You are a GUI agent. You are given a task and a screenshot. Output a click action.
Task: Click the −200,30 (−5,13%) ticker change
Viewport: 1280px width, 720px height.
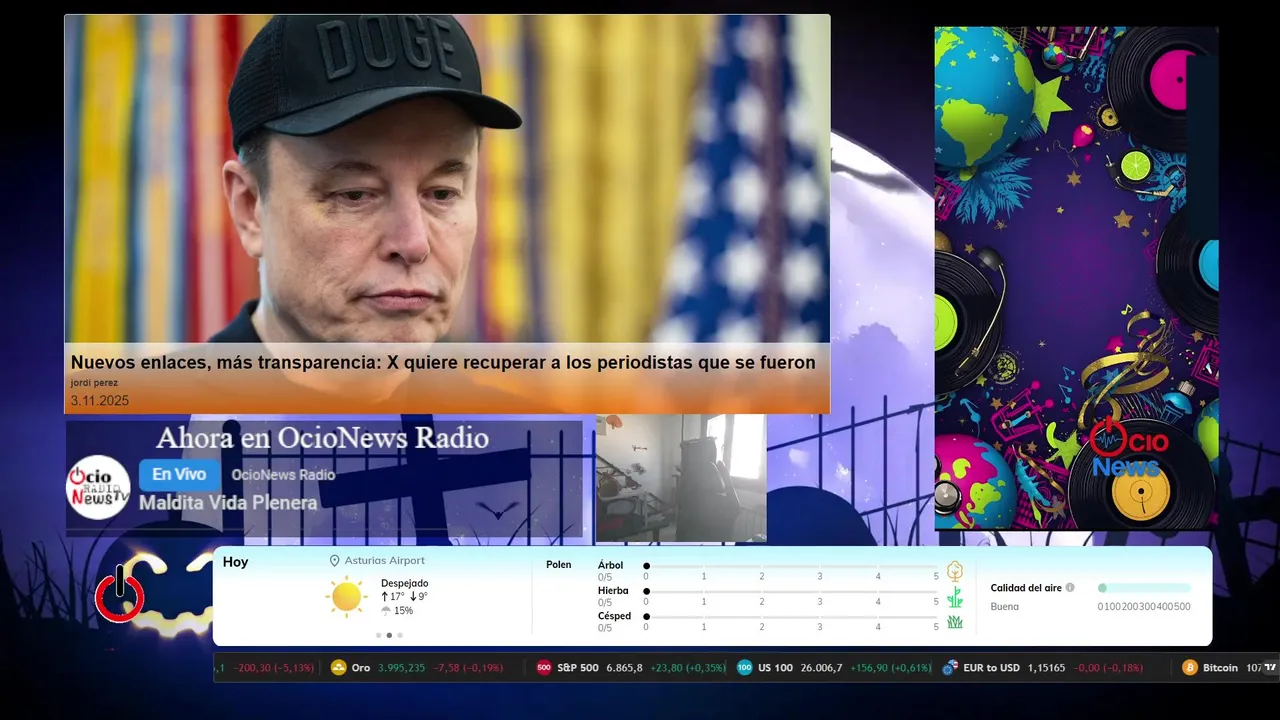pos(274,668)
